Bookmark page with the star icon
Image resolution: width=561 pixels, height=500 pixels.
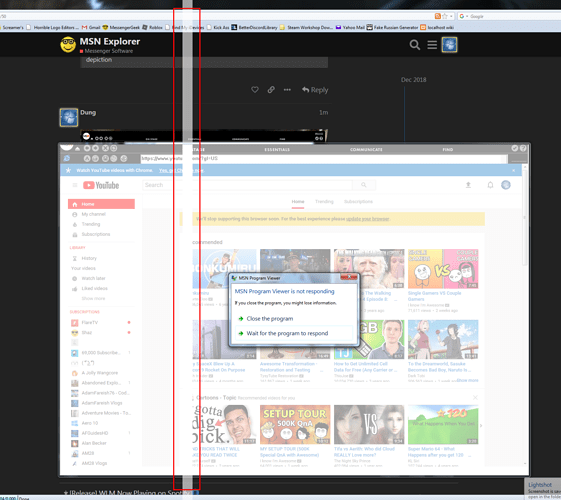point(445,16)
